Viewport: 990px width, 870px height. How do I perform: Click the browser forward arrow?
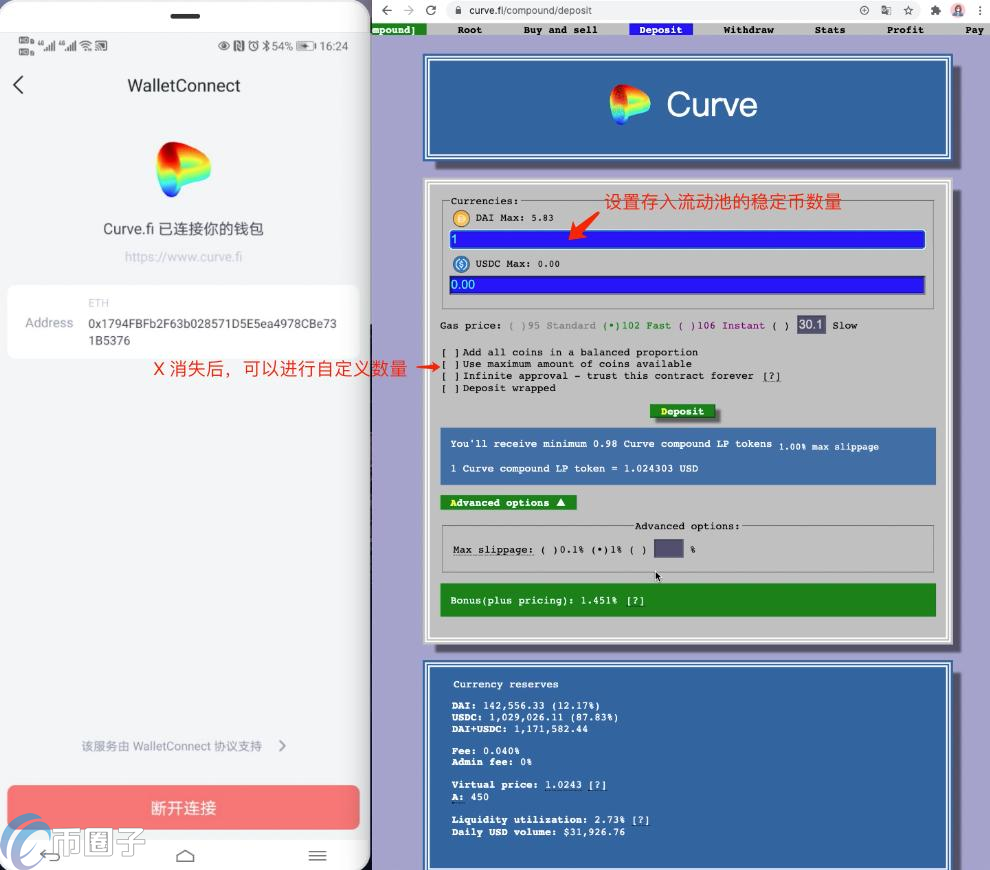click(x=409, y=10)
